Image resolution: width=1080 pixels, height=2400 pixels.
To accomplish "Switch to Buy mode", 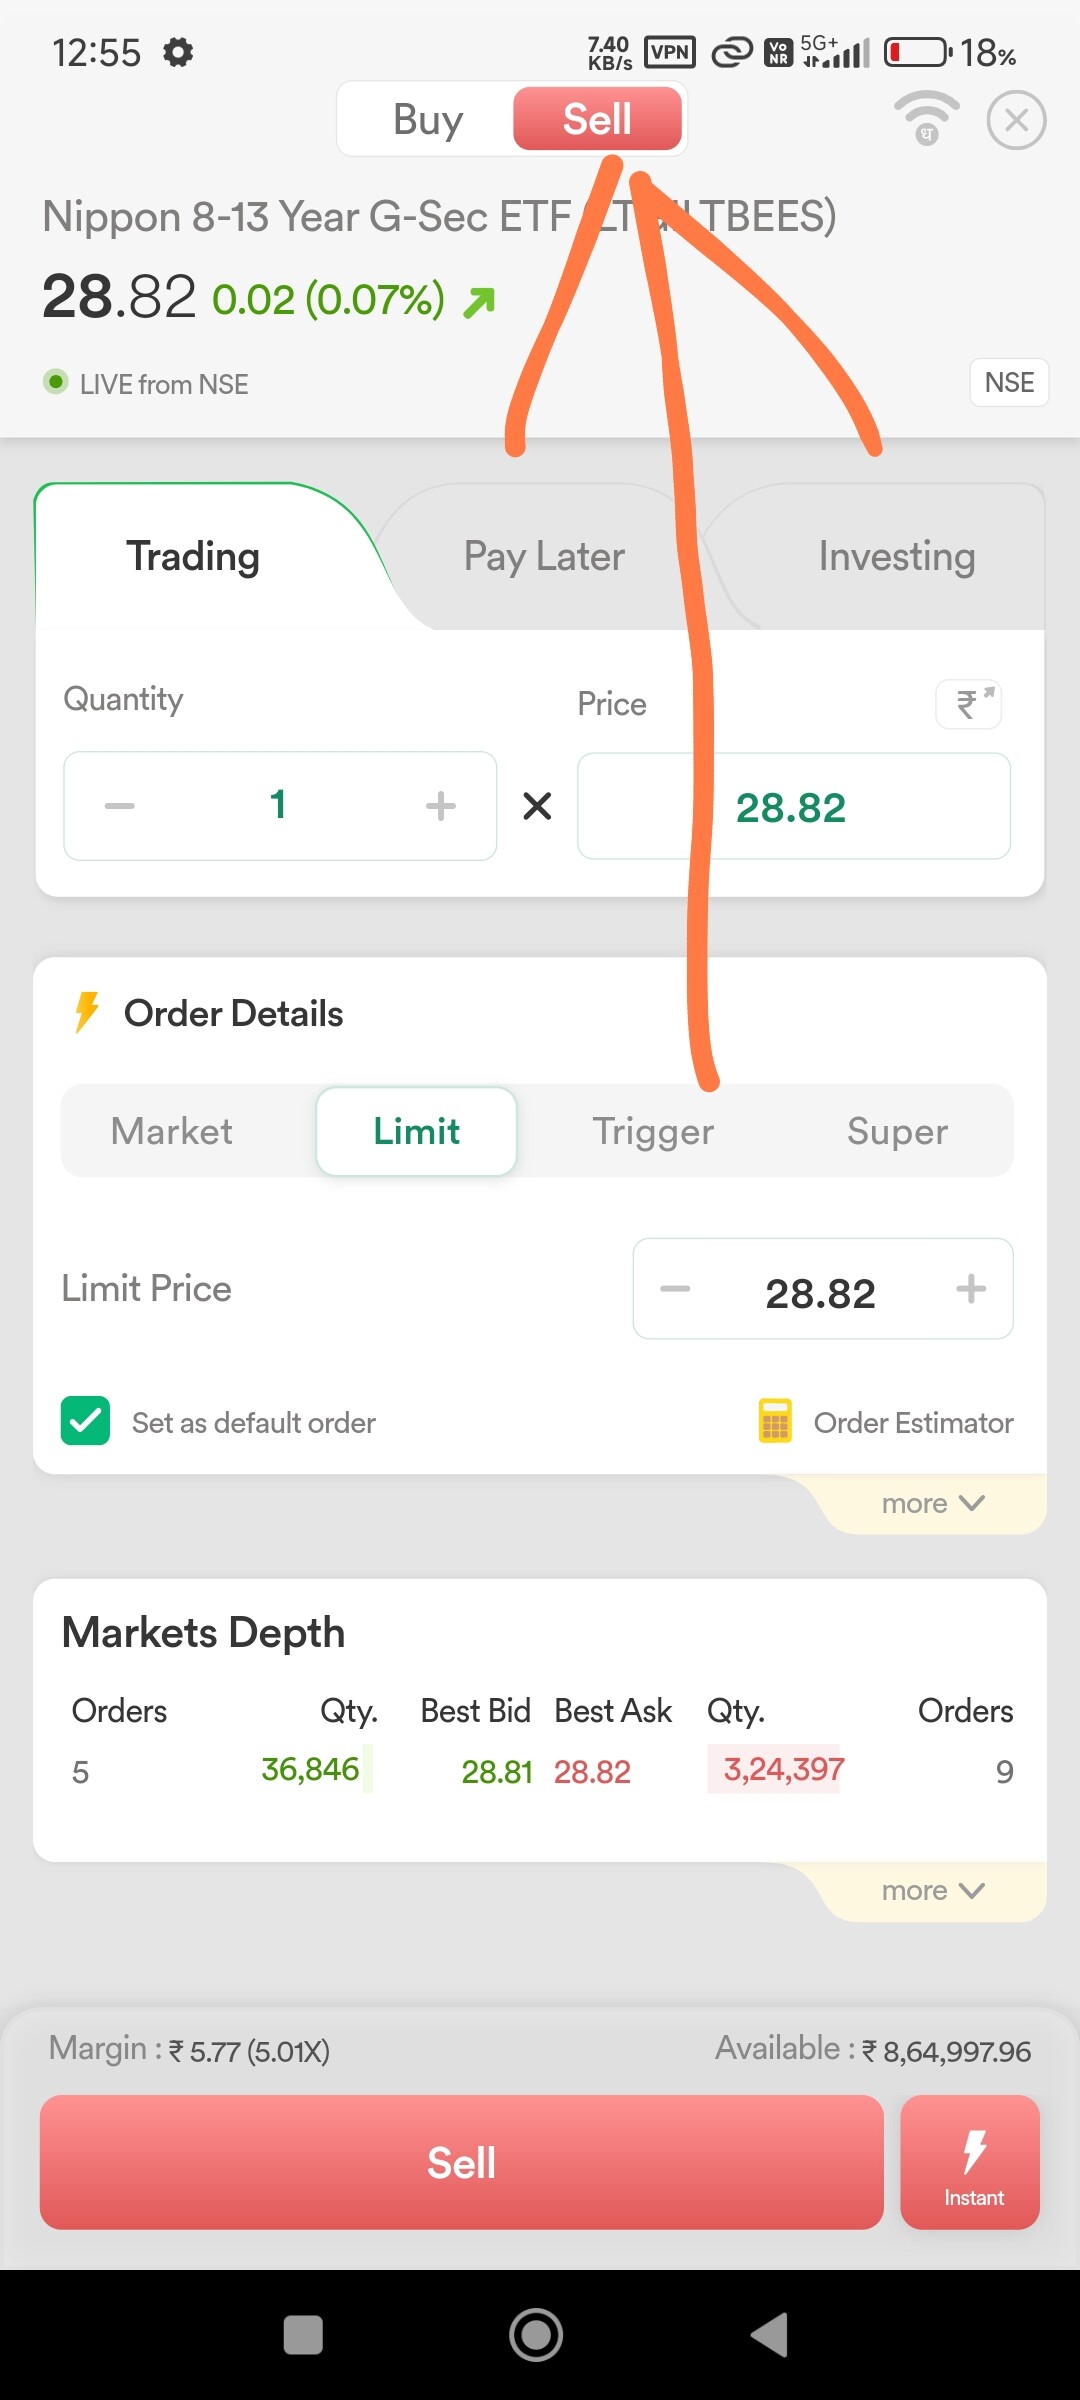I will pos(428,120).
